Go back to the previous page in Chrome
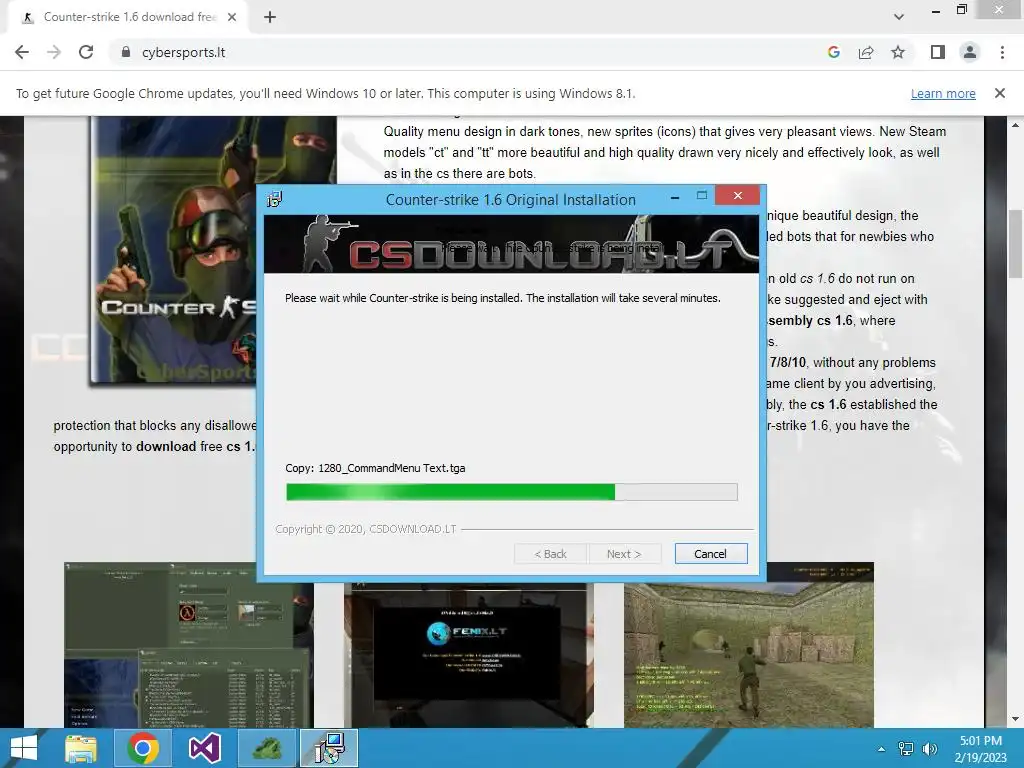The height and width of the screenshot is (768, 1024). coord(22,52)
